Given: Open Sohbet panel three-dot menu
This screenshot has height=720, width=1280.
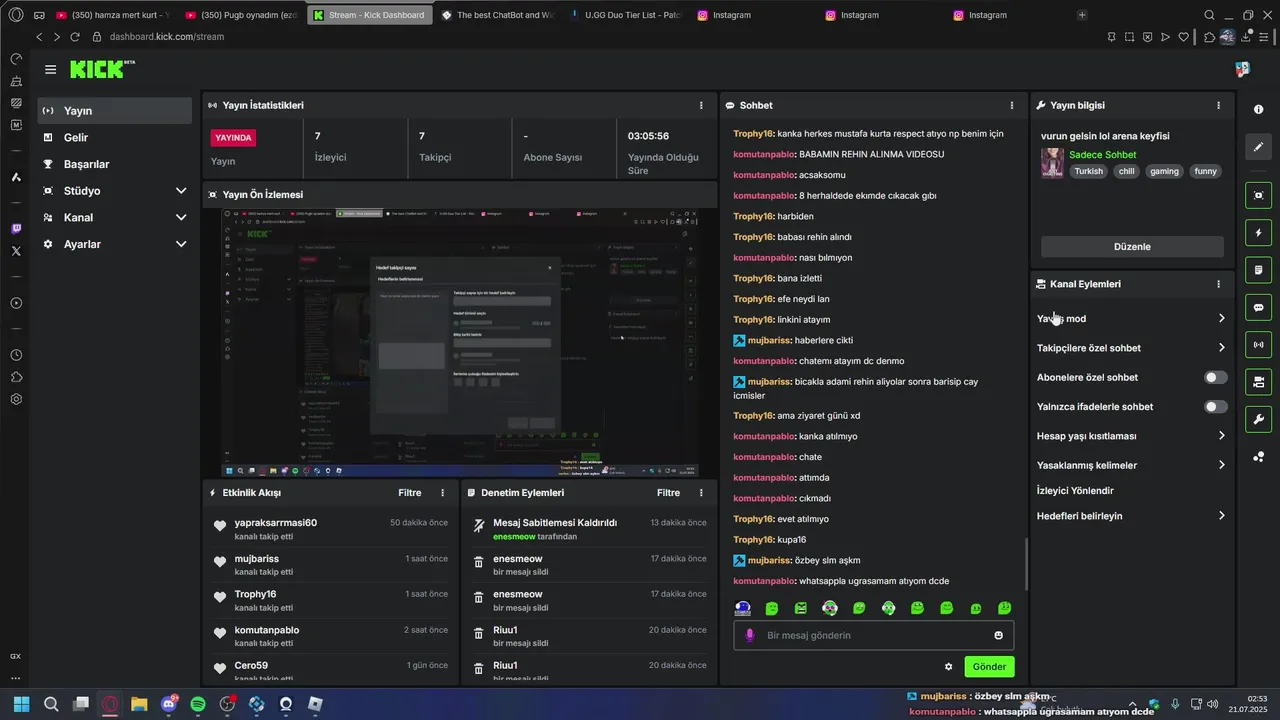Looking at the screenshot, I should (x=1012, y=105).
